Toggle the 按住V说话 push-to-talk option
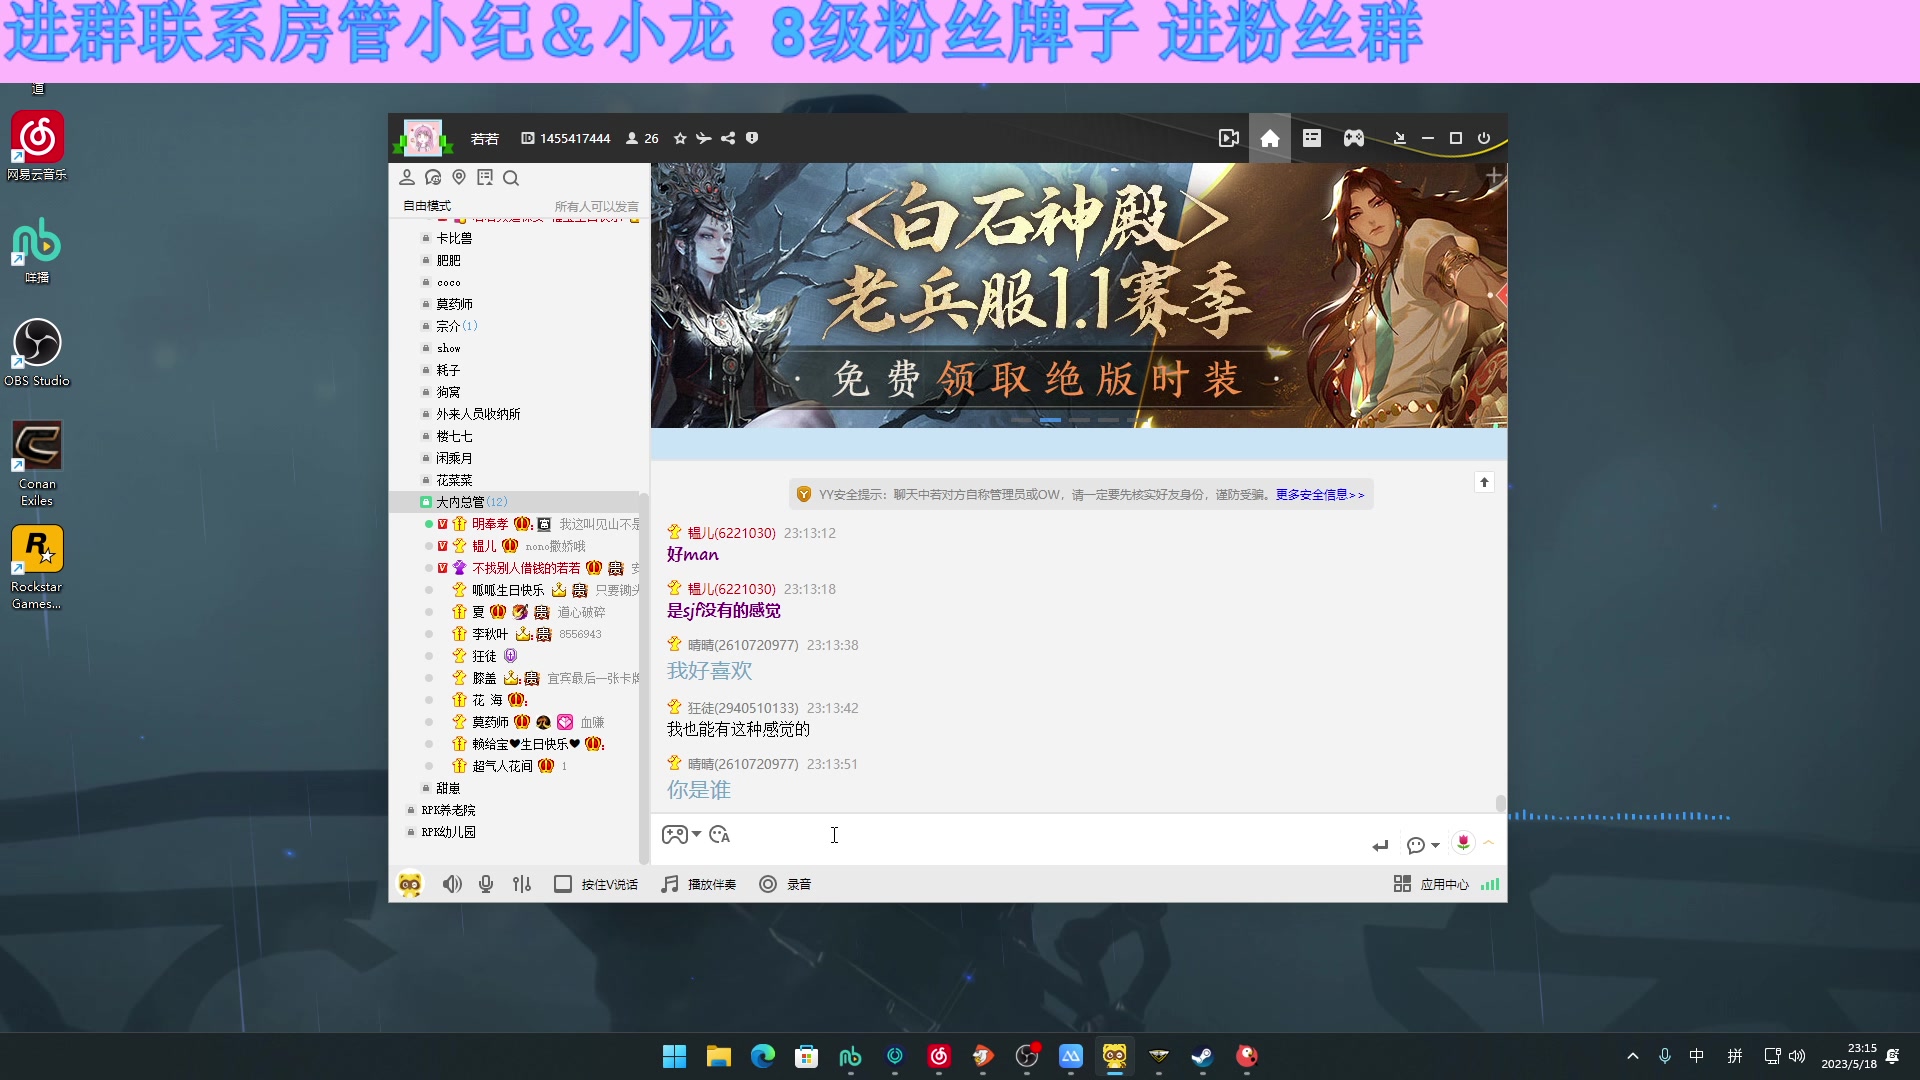Screen dimensions: 1920x1080 click(596, 884)
